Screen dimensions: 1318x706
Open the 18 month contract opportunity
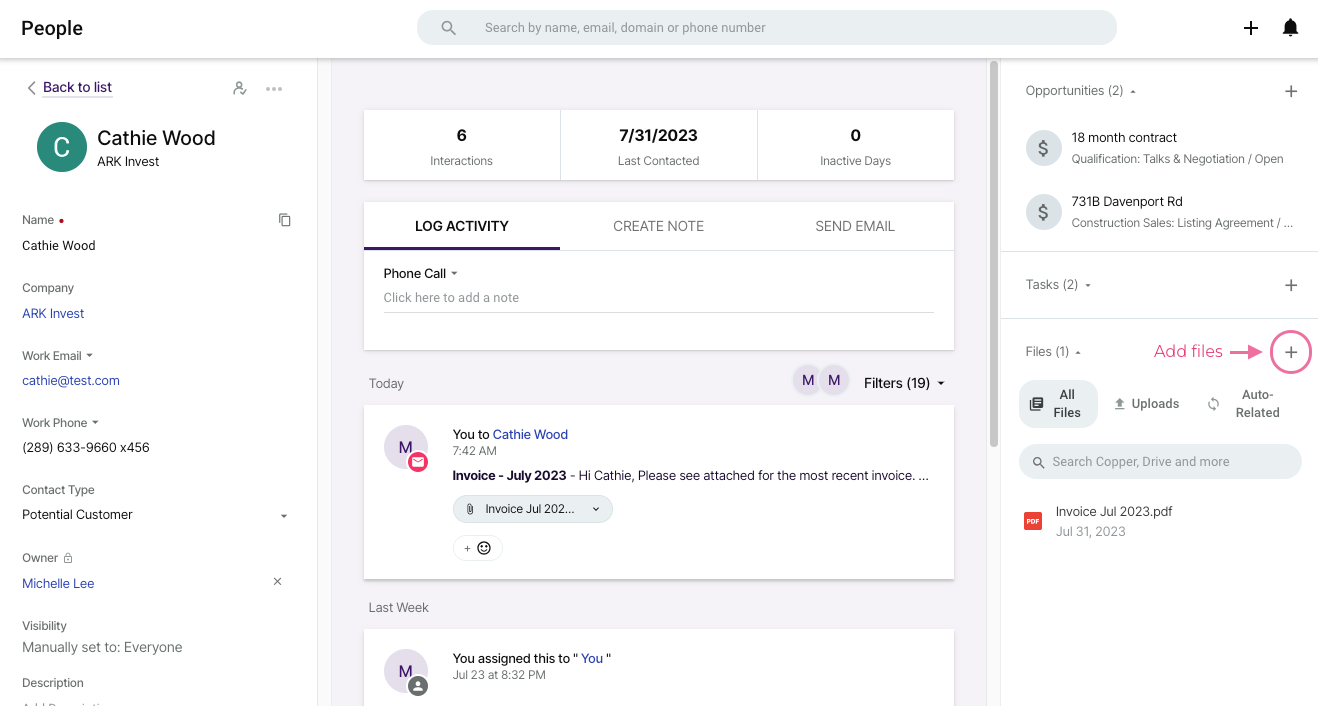[x=1124, y=138]
